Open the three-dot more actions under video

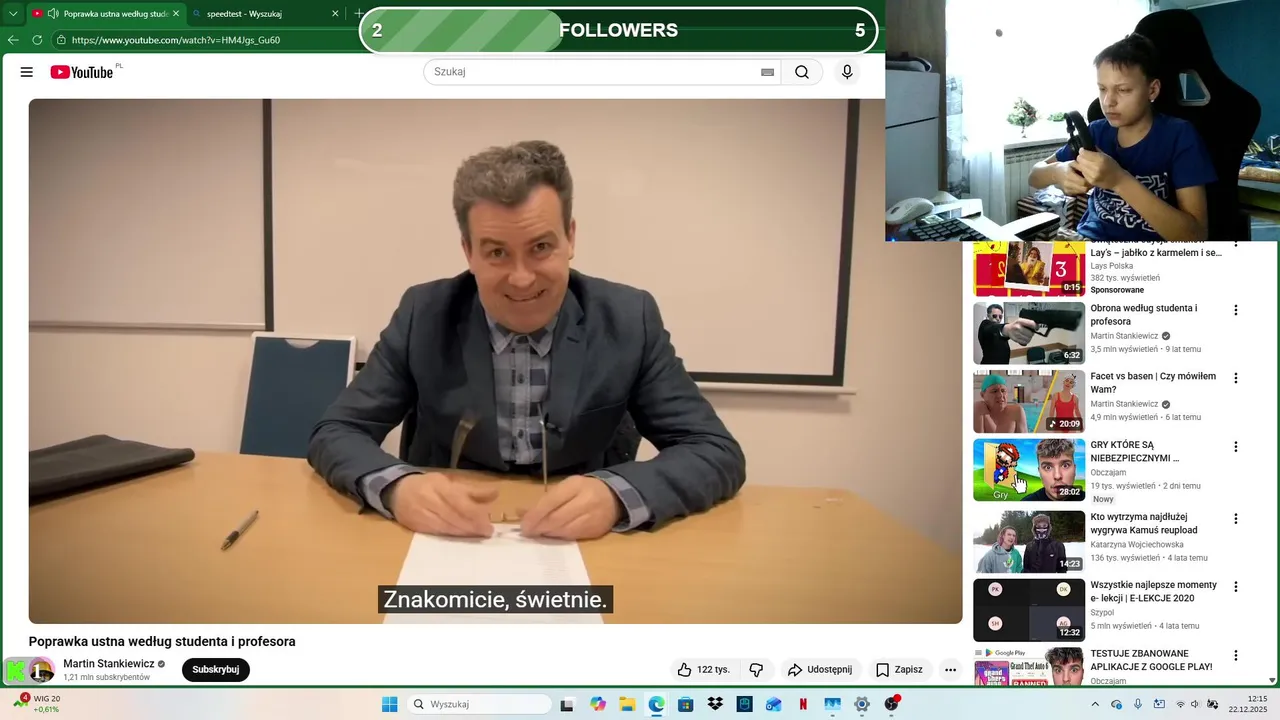(x=950, y=670)
